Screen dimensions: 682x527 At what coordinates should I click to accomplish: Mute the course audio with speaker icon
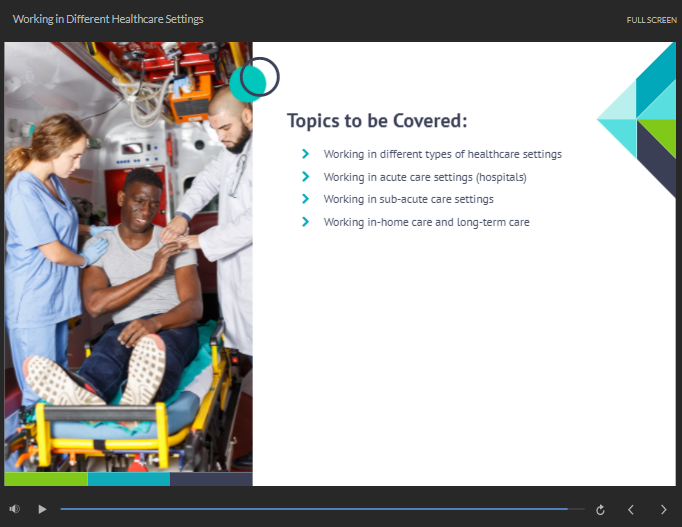[14, 509]
